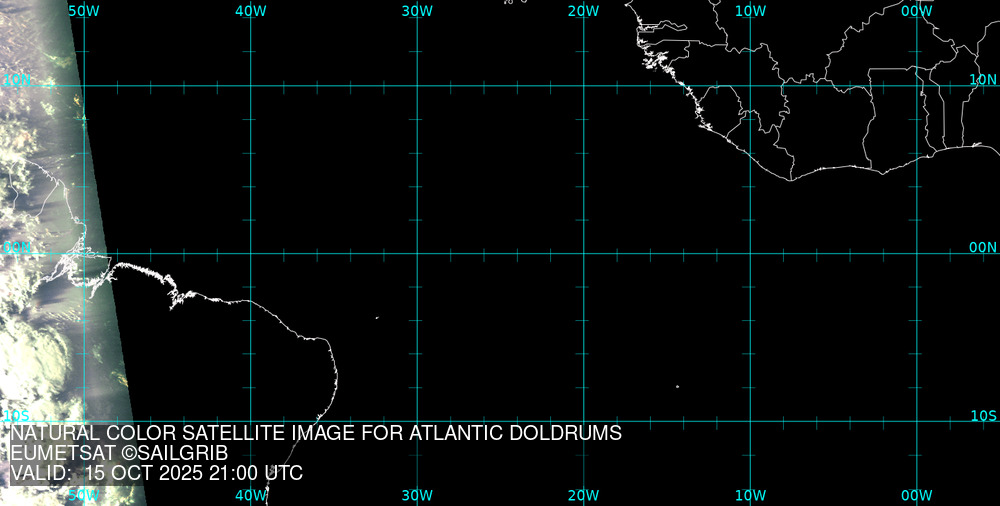
Task: Click the 10N latitude label on right
Action: tap(983, 79)
